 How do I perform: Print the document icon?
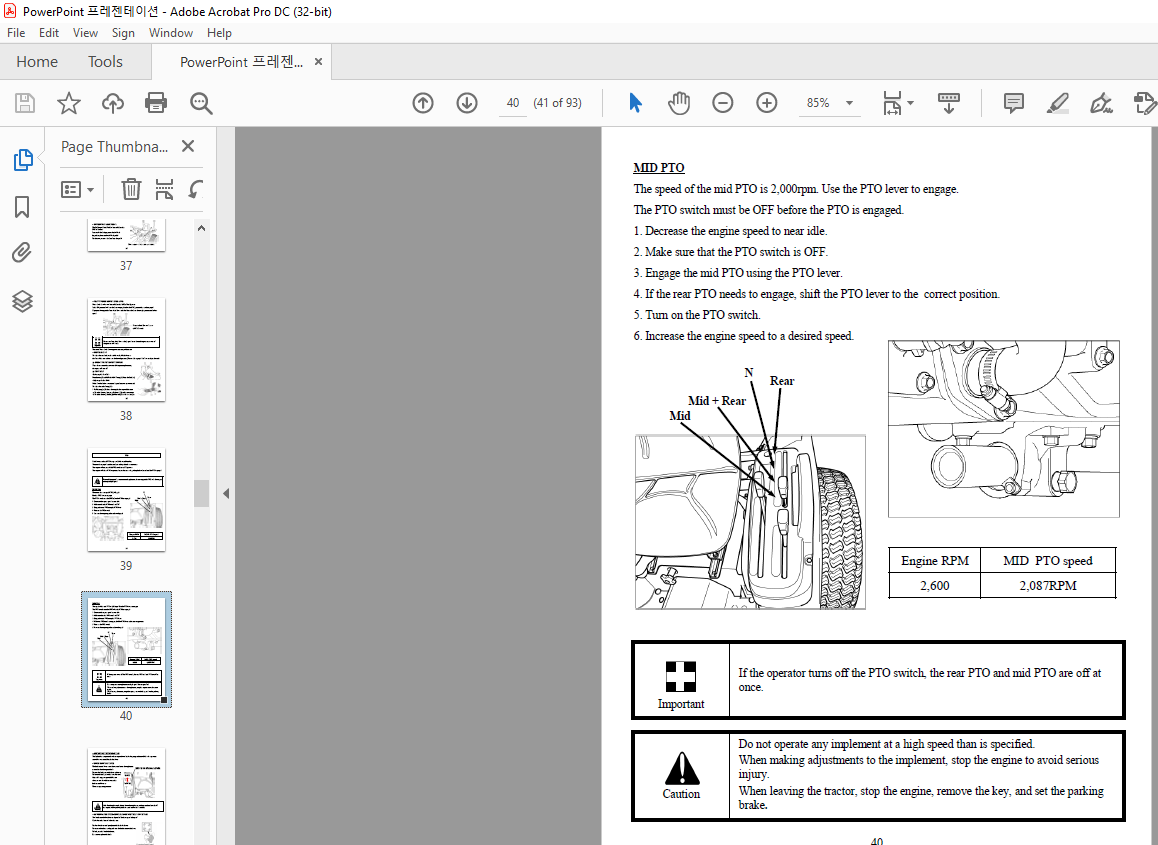click(156, 103)
